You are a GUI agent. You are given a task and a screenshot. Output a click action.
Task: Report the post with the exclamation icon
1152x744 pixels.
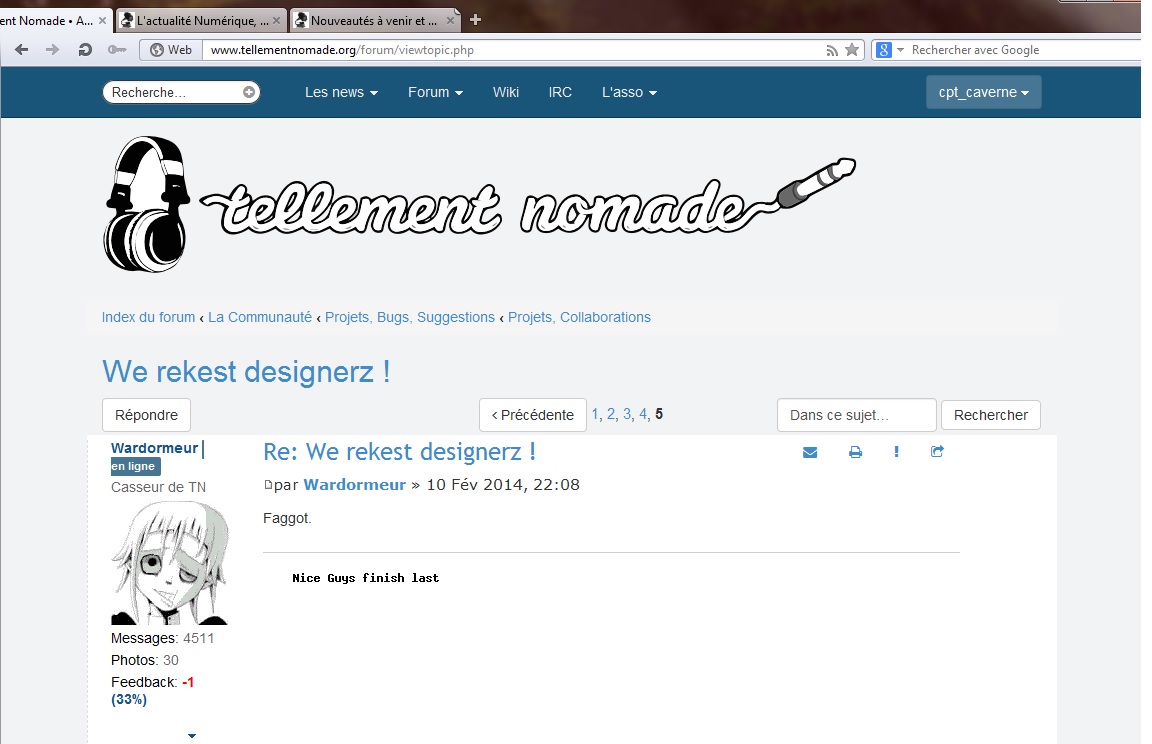[896, 452]
